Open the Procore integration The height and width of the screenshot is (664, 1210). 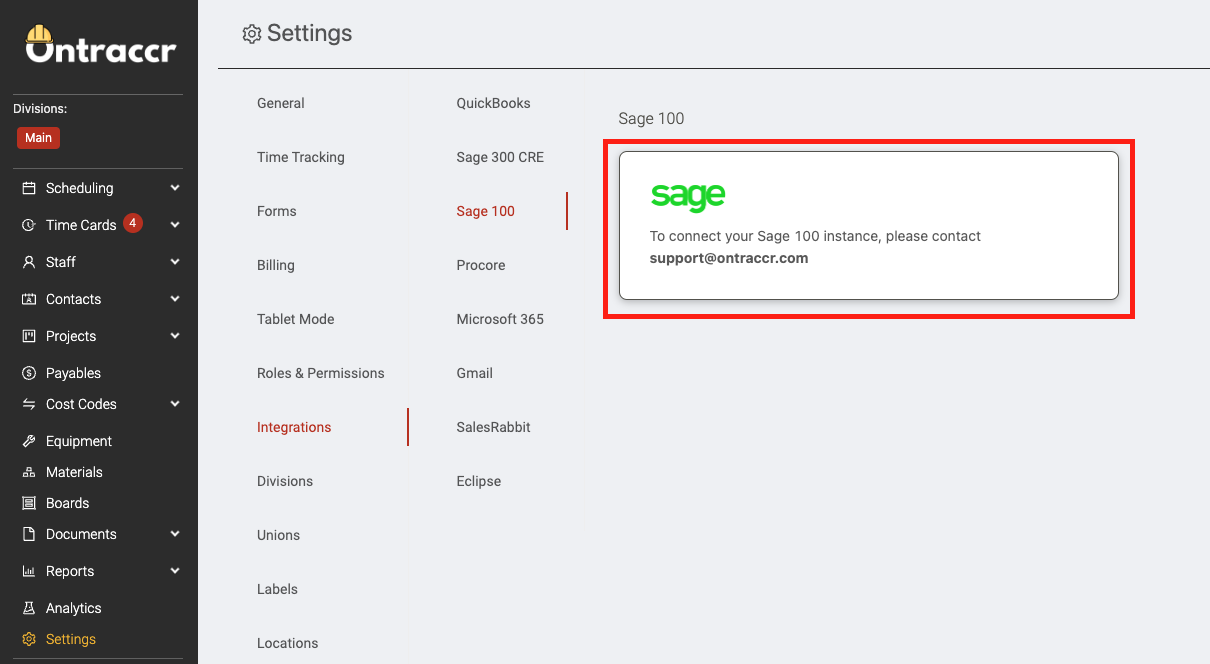point(481,265)
